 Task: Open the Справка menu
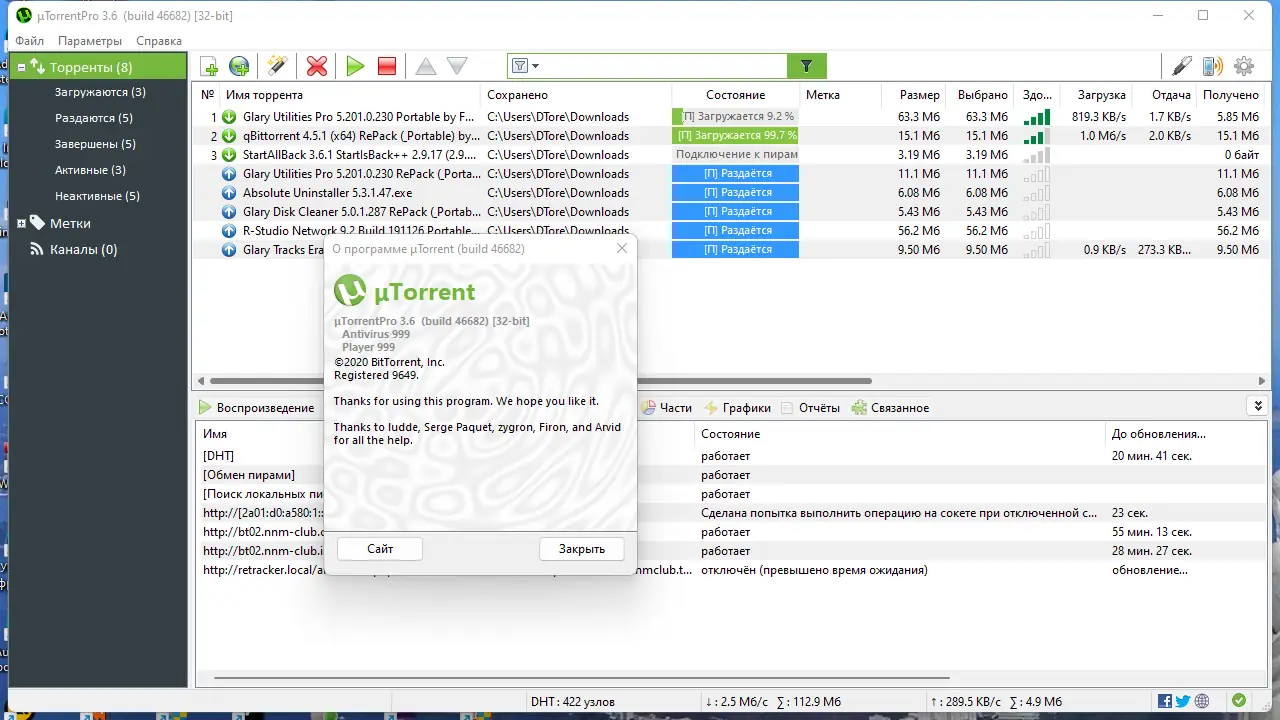point(159,41)
